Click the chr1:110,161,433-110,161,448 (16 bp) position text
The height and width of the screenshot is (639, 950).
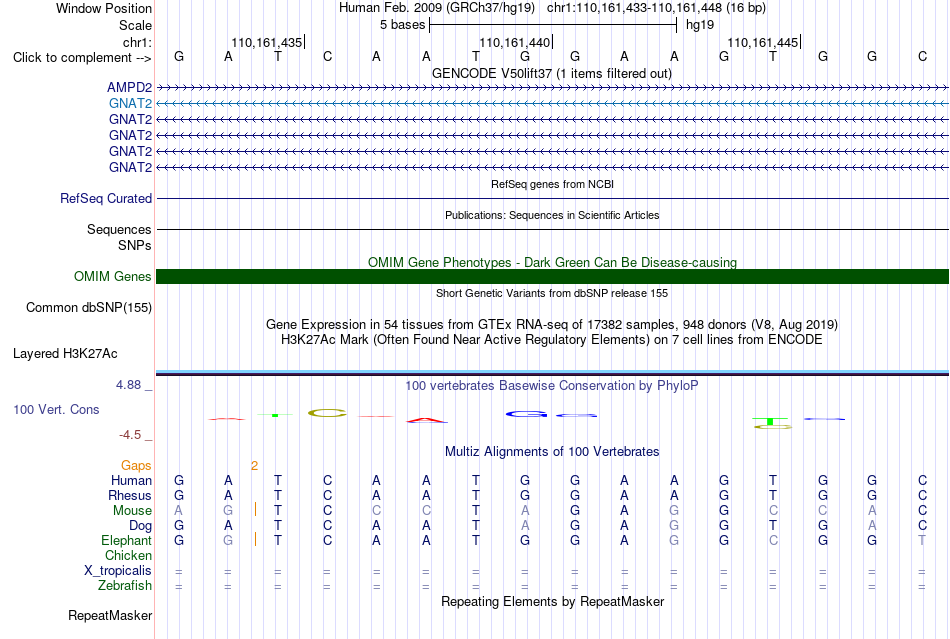656,8
